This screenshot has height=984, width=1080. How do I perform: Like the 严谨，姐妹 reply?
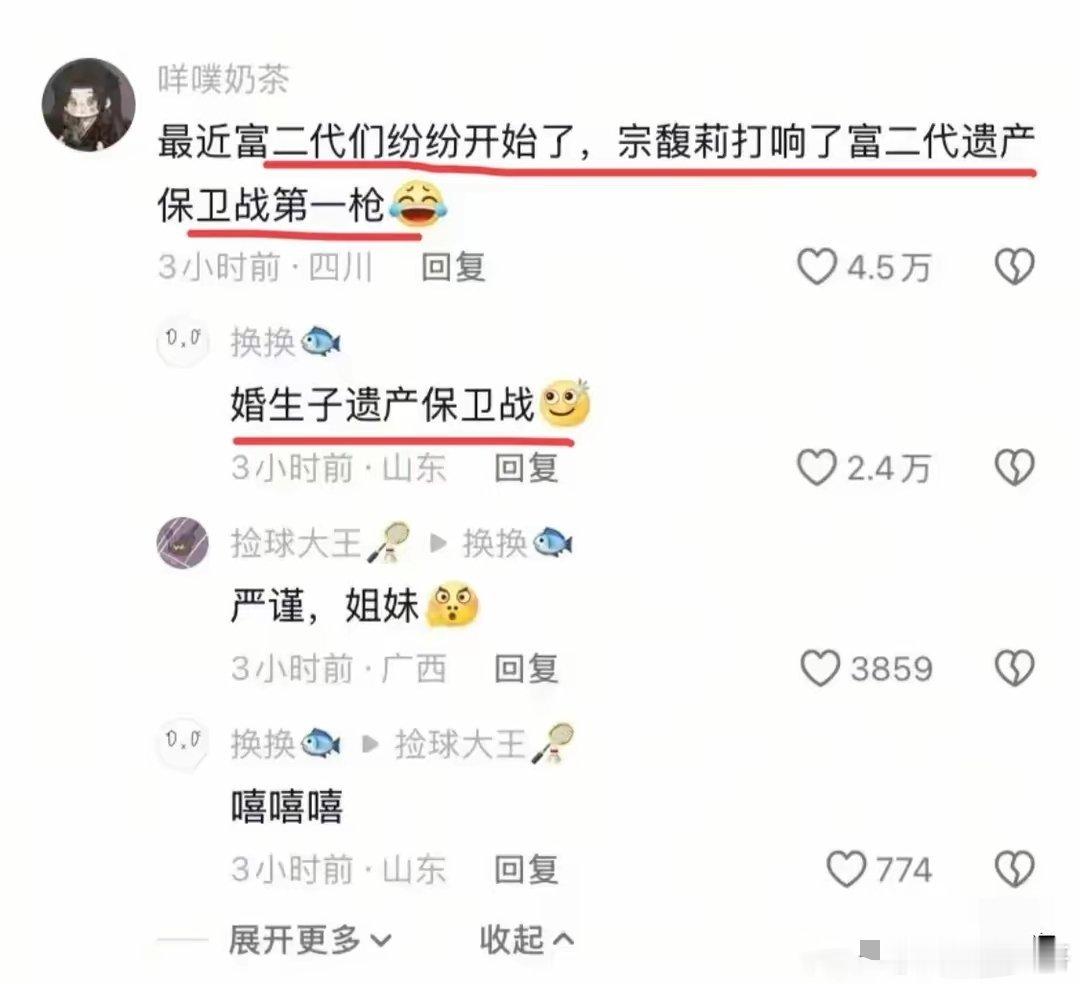(x=820, y=669)
